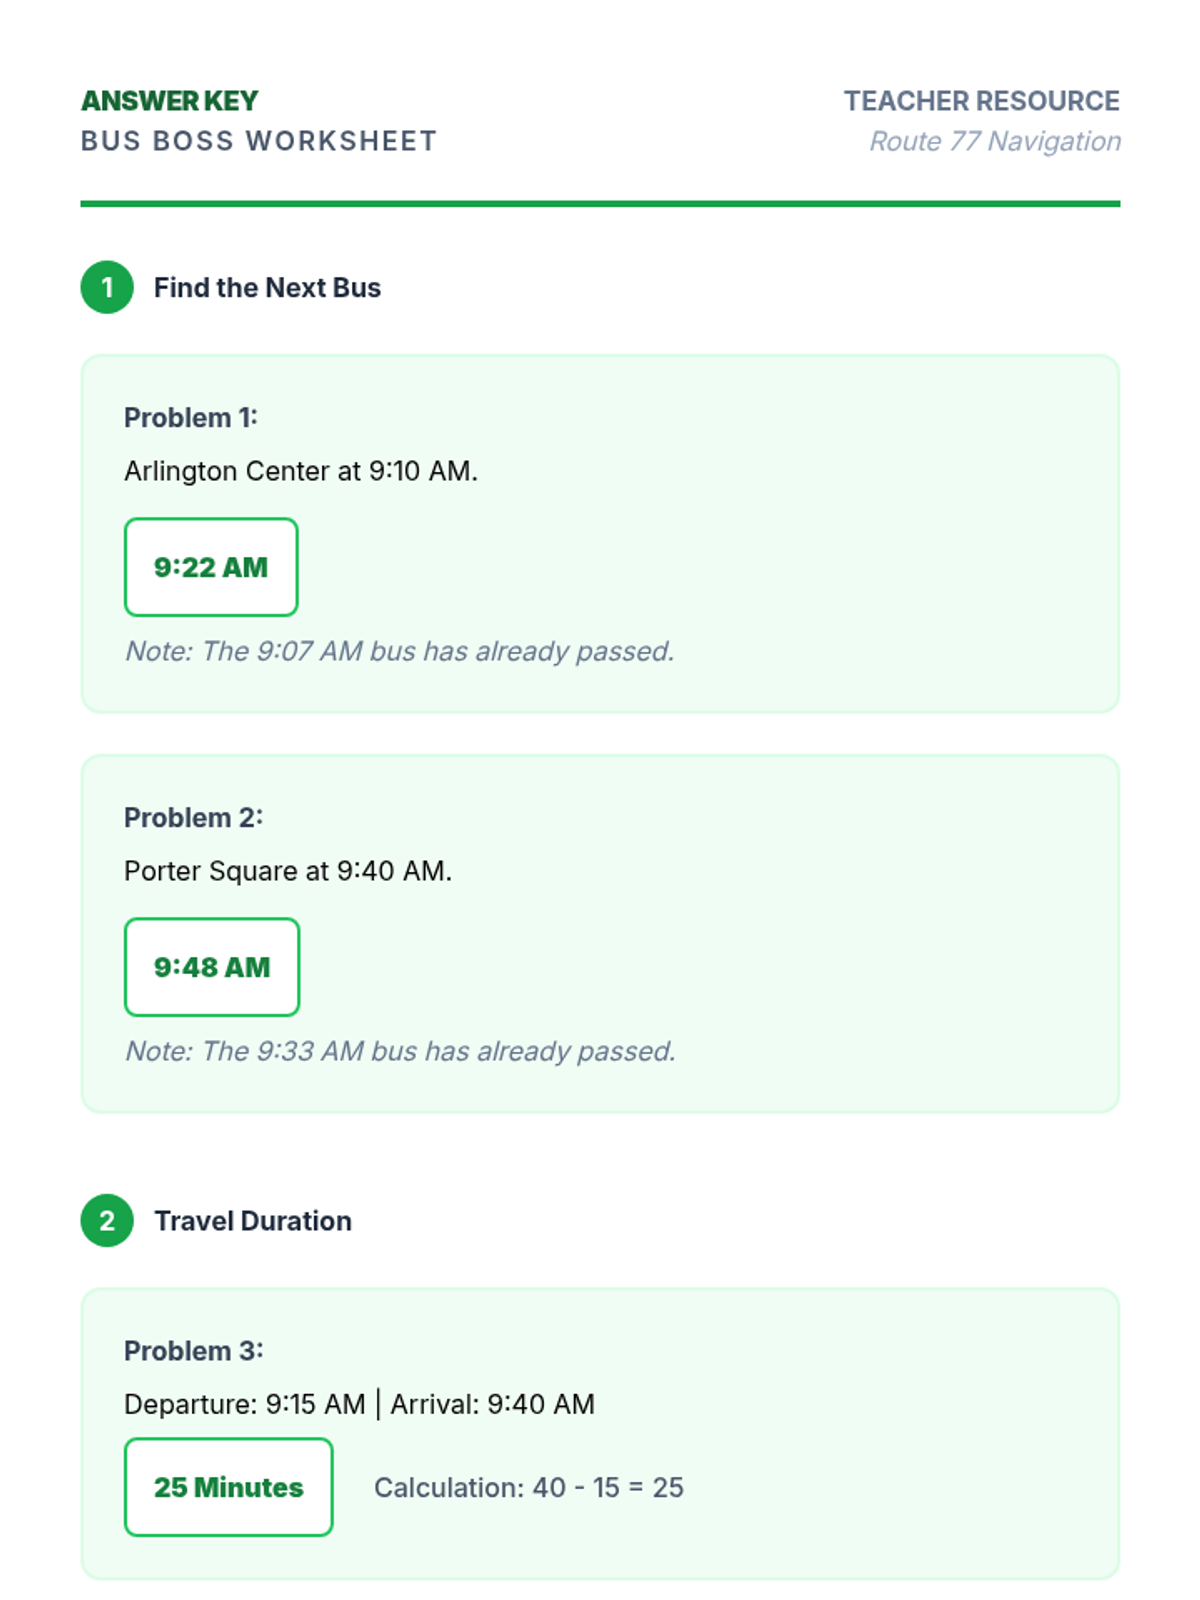The width and height of the screenshot is (1200, 1600).
Task: Click the Route 77 Navigation text
Action: tap(994, 141)
